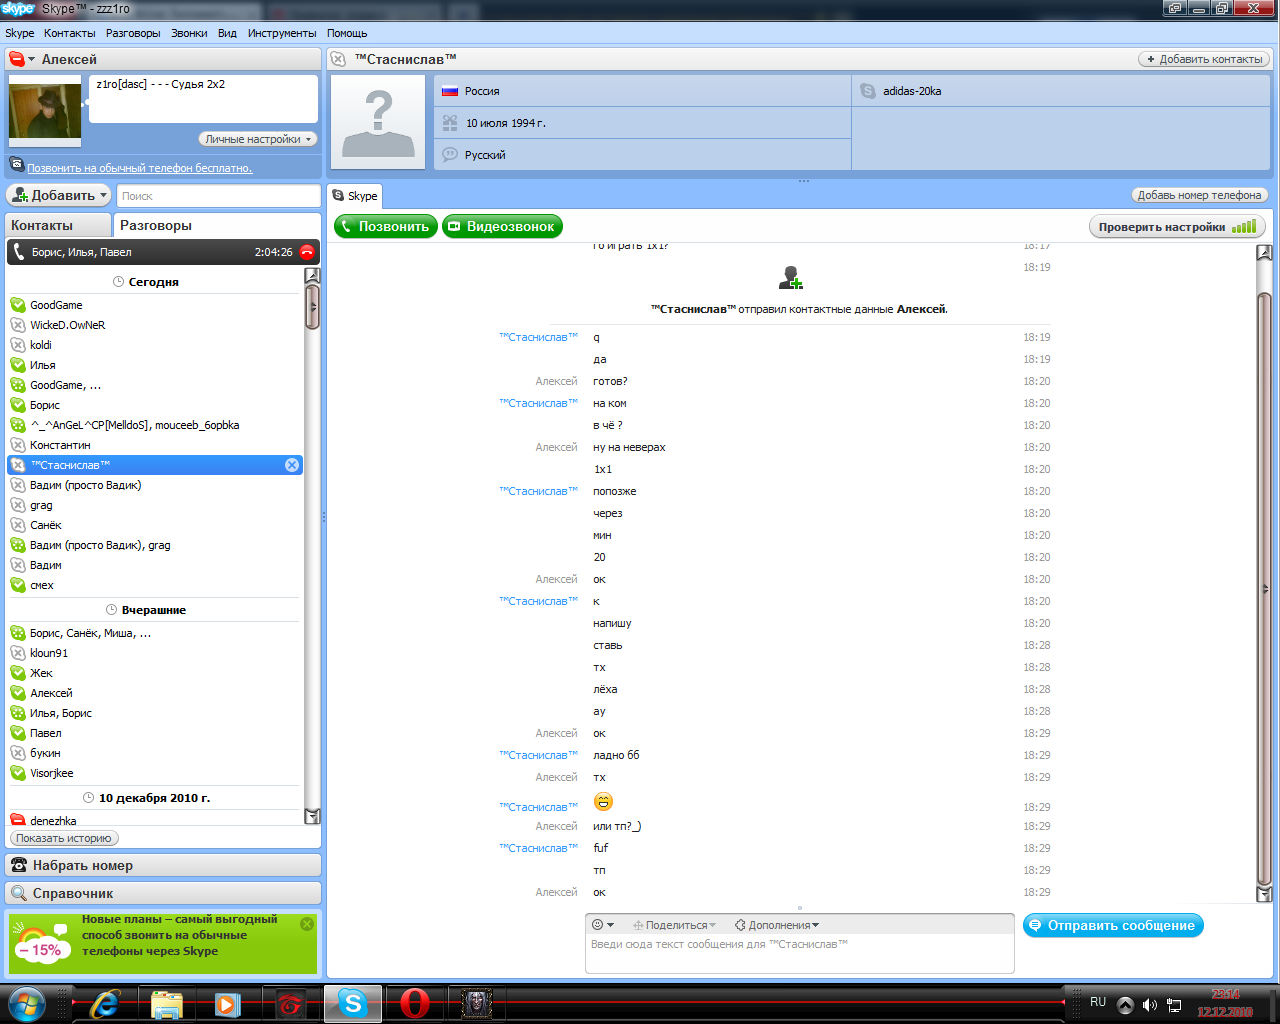Click the grinning emoticon in the chat

tap(603, 802)
